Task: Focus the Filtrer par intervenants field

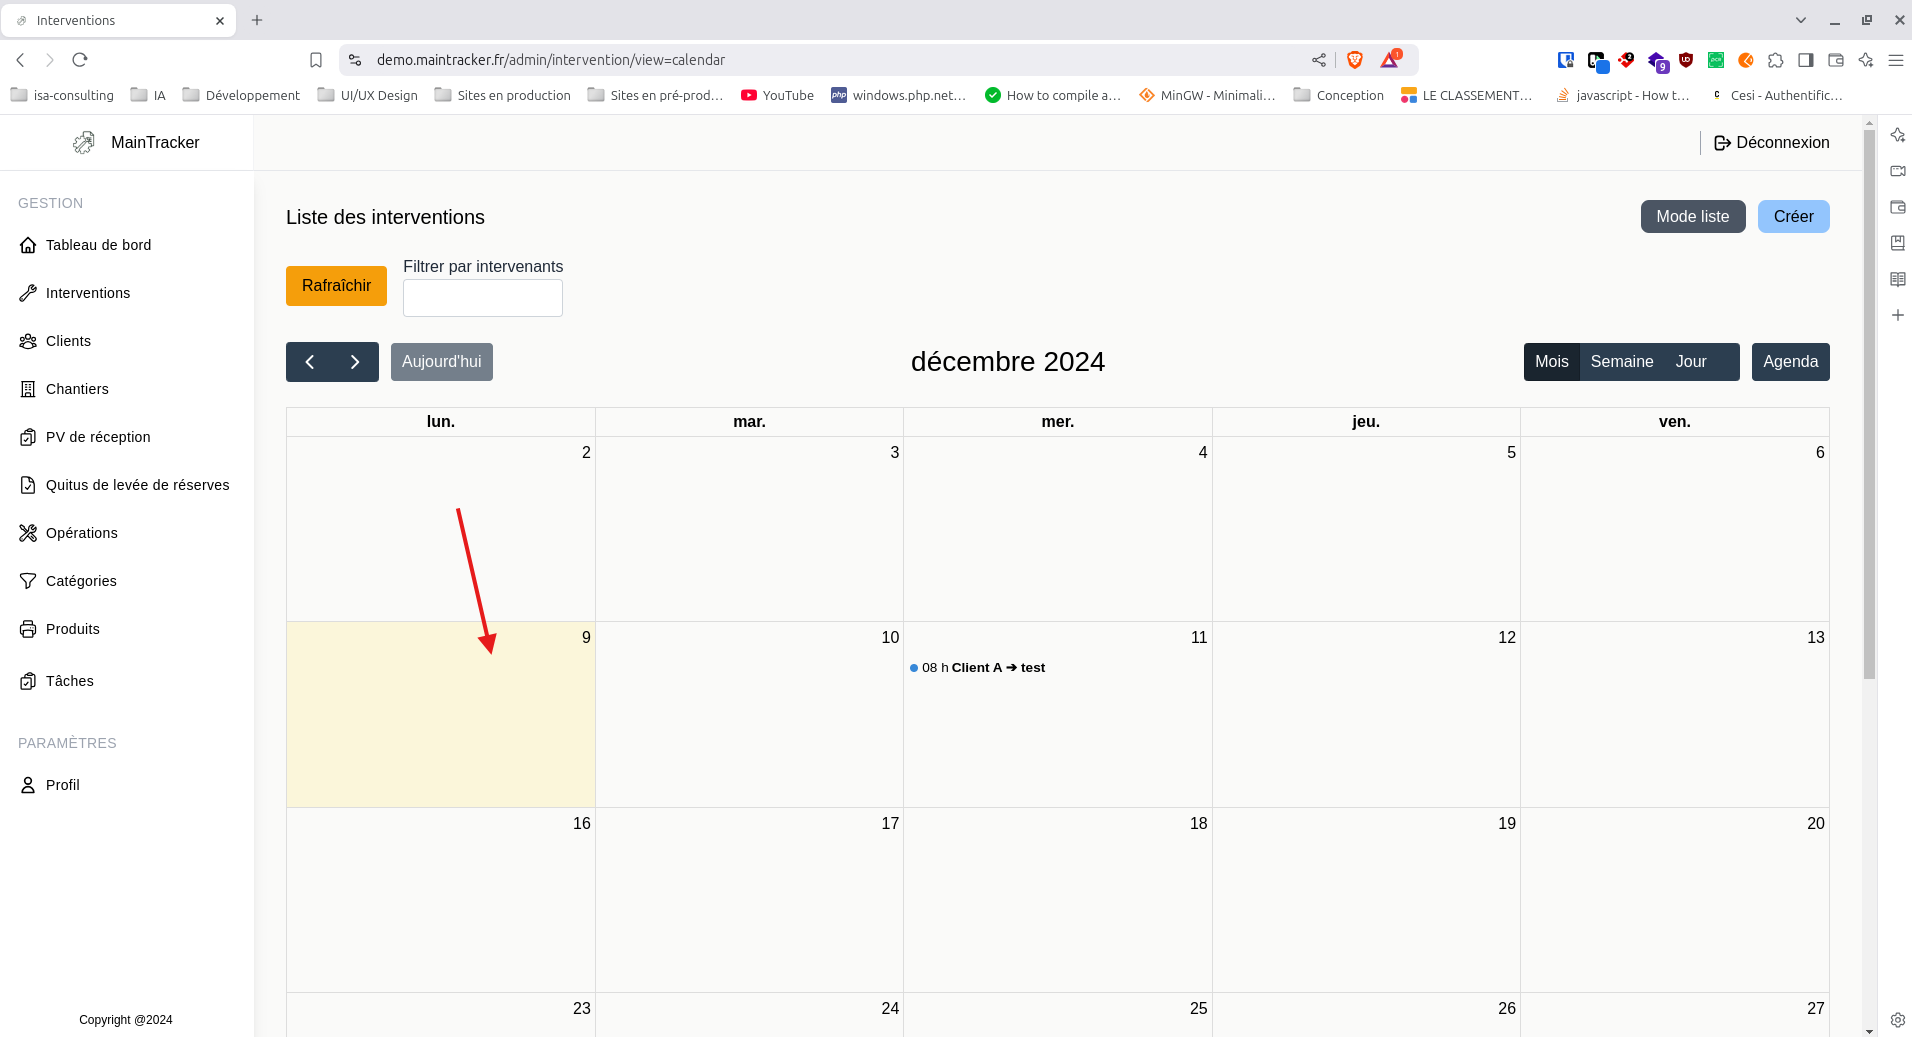Action: (482, 298)
